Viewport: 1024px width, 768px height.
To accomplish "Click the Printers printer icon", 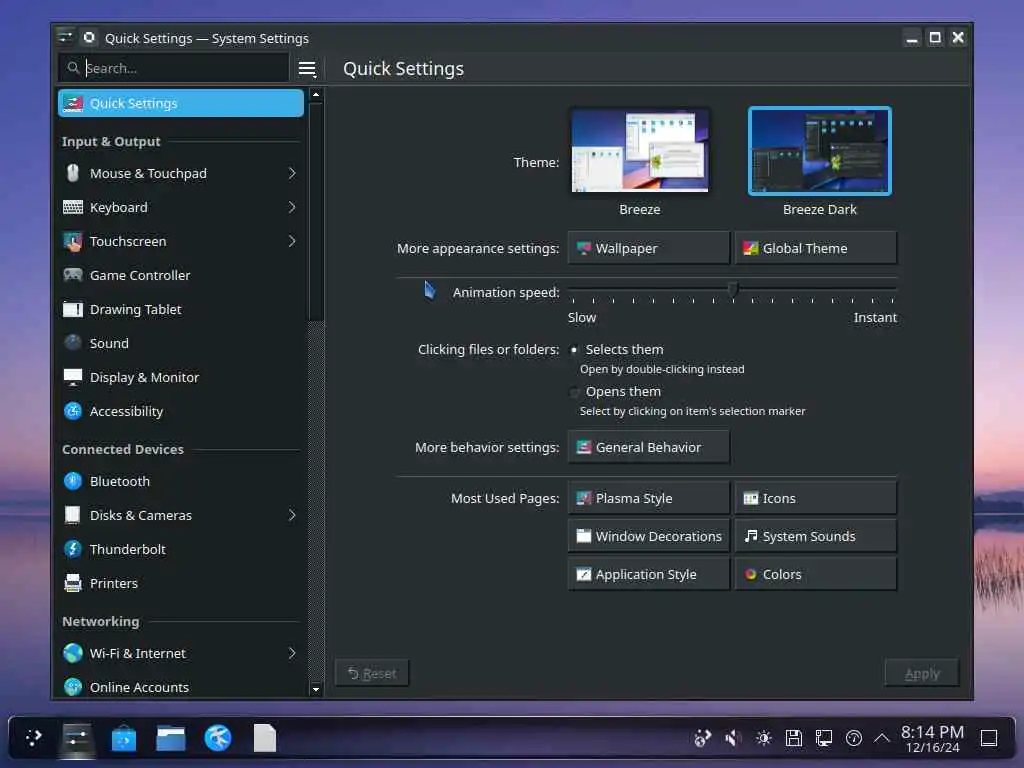I will click(73, 583).
